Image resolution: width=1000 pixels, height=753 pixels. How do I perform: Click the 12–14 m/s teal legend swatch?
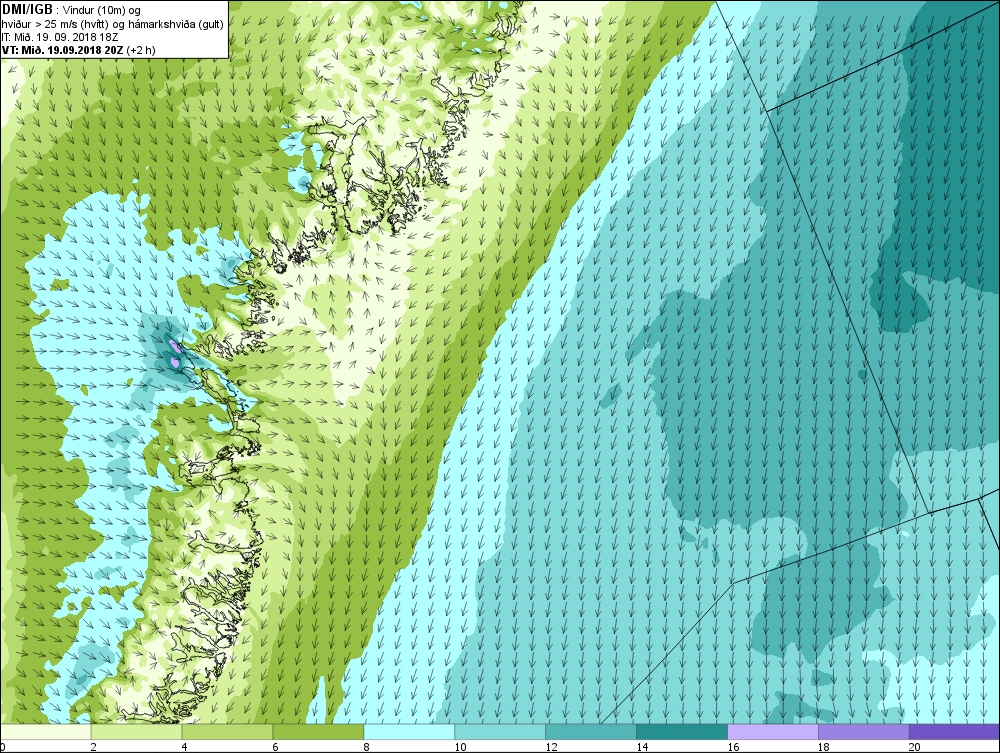591,731
